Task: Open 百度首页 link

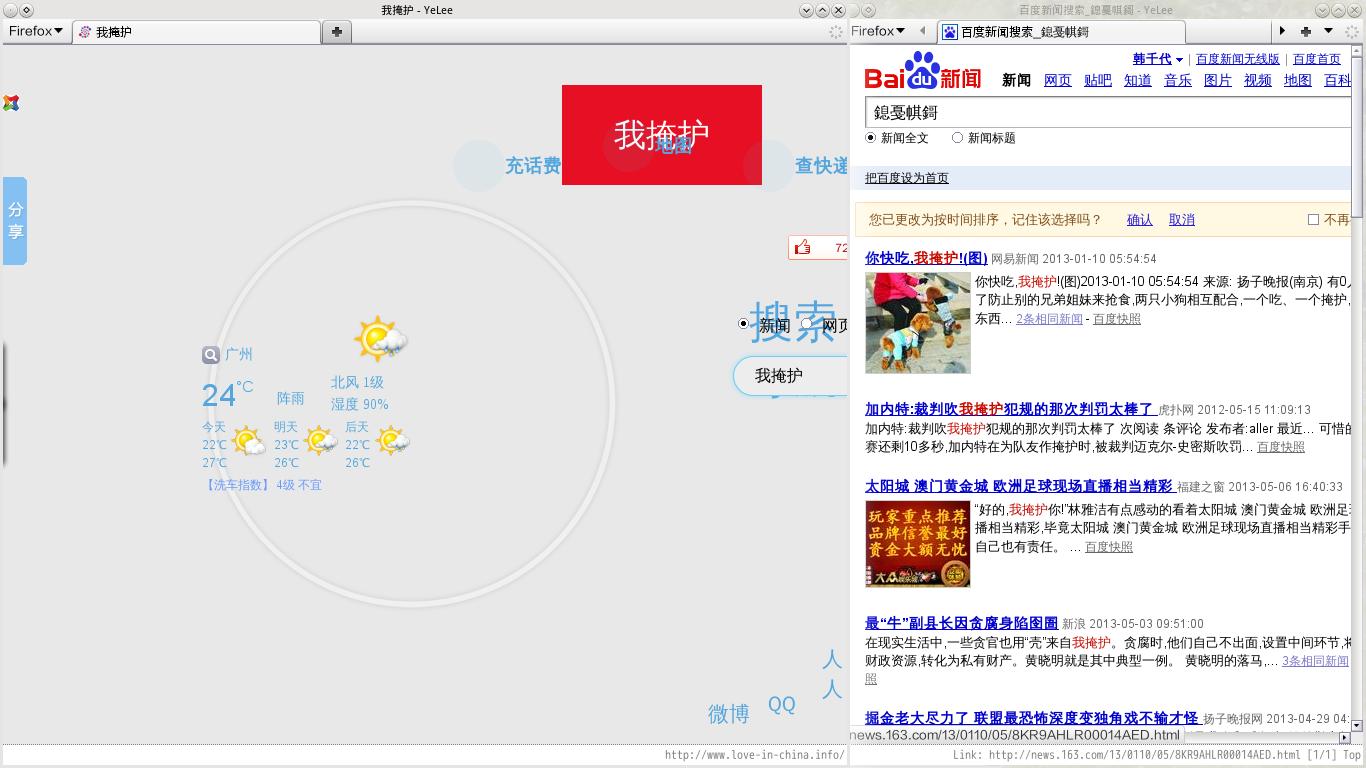Action: [1317, 59]
